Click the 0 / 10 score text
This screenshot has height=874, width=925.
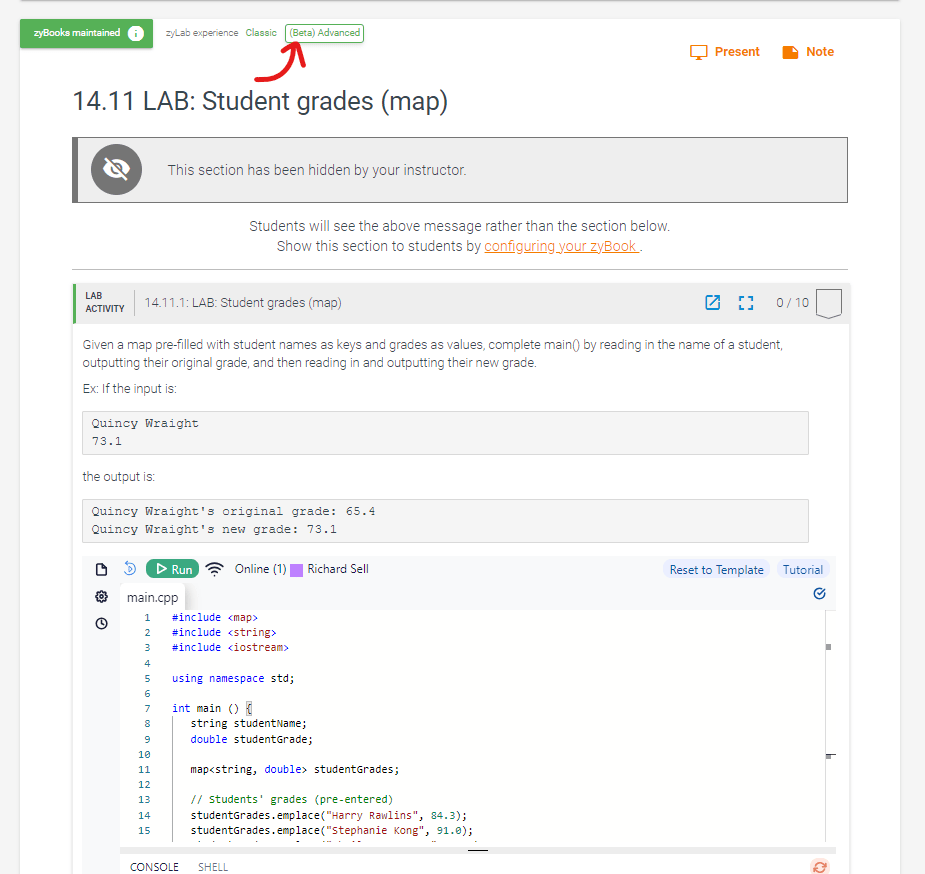point(792,303)
